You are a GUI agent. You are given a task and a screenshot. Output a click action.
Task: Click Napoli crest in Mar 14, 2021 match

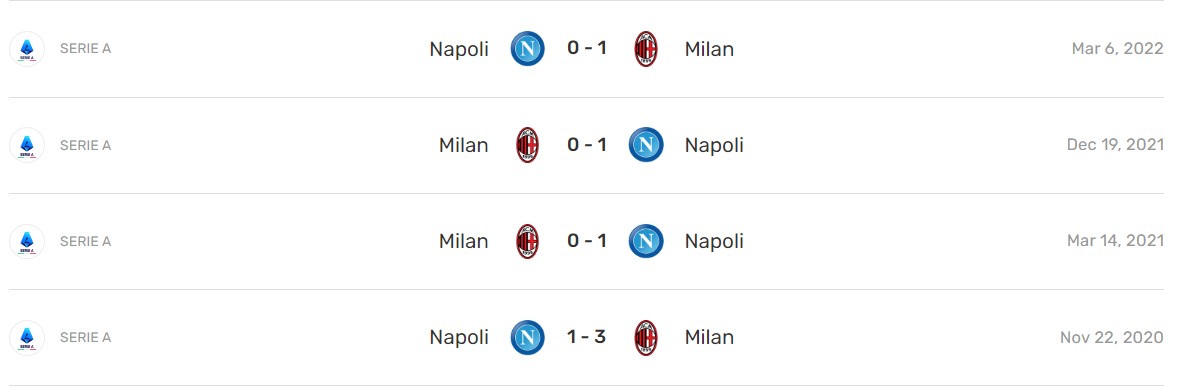coord(645,241)
